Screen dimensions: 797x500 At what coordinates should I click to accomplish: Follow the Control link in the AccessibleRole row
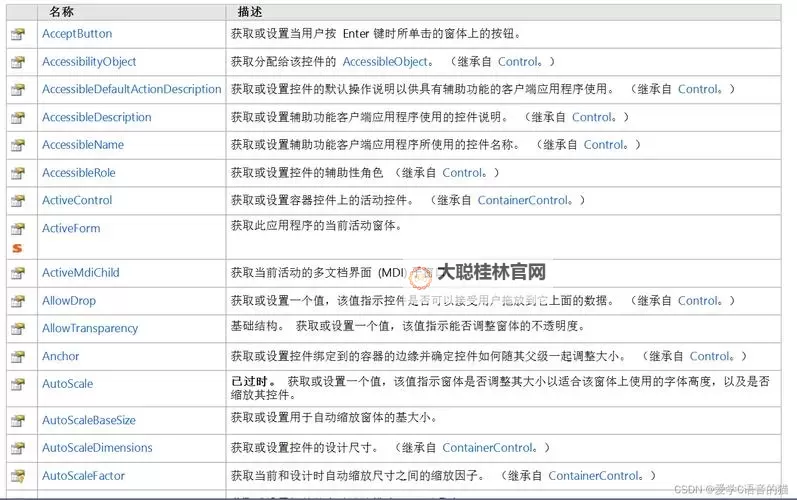click(462, 172)
